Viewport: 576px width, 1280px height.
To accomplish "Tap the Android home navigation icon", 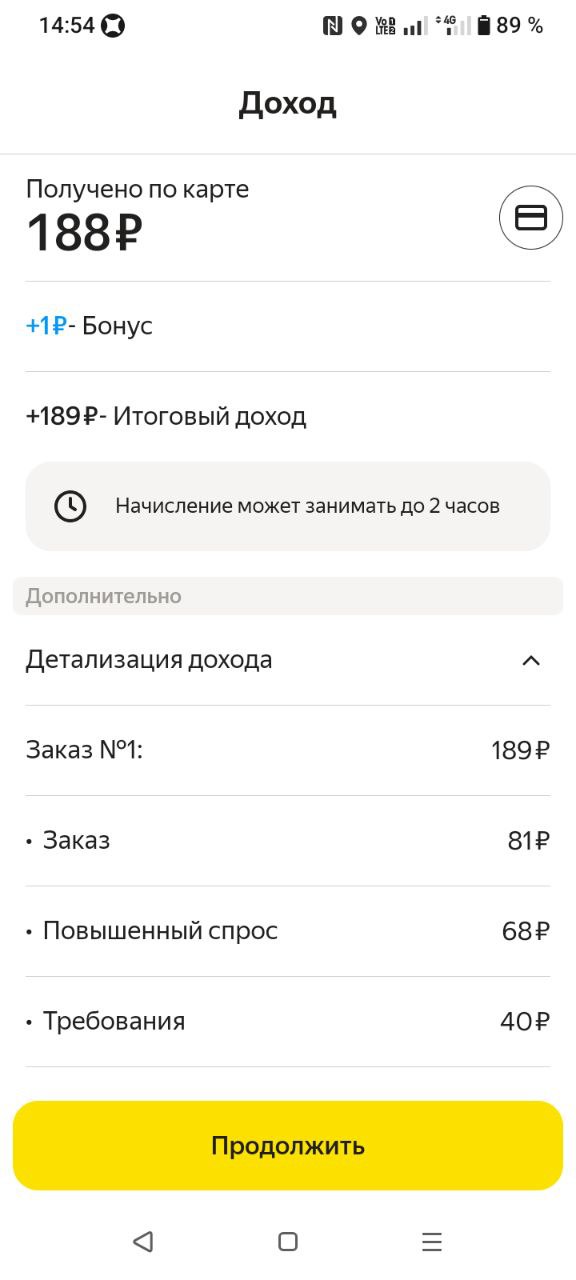I will pyautogui.click(x=288, y=1242).
